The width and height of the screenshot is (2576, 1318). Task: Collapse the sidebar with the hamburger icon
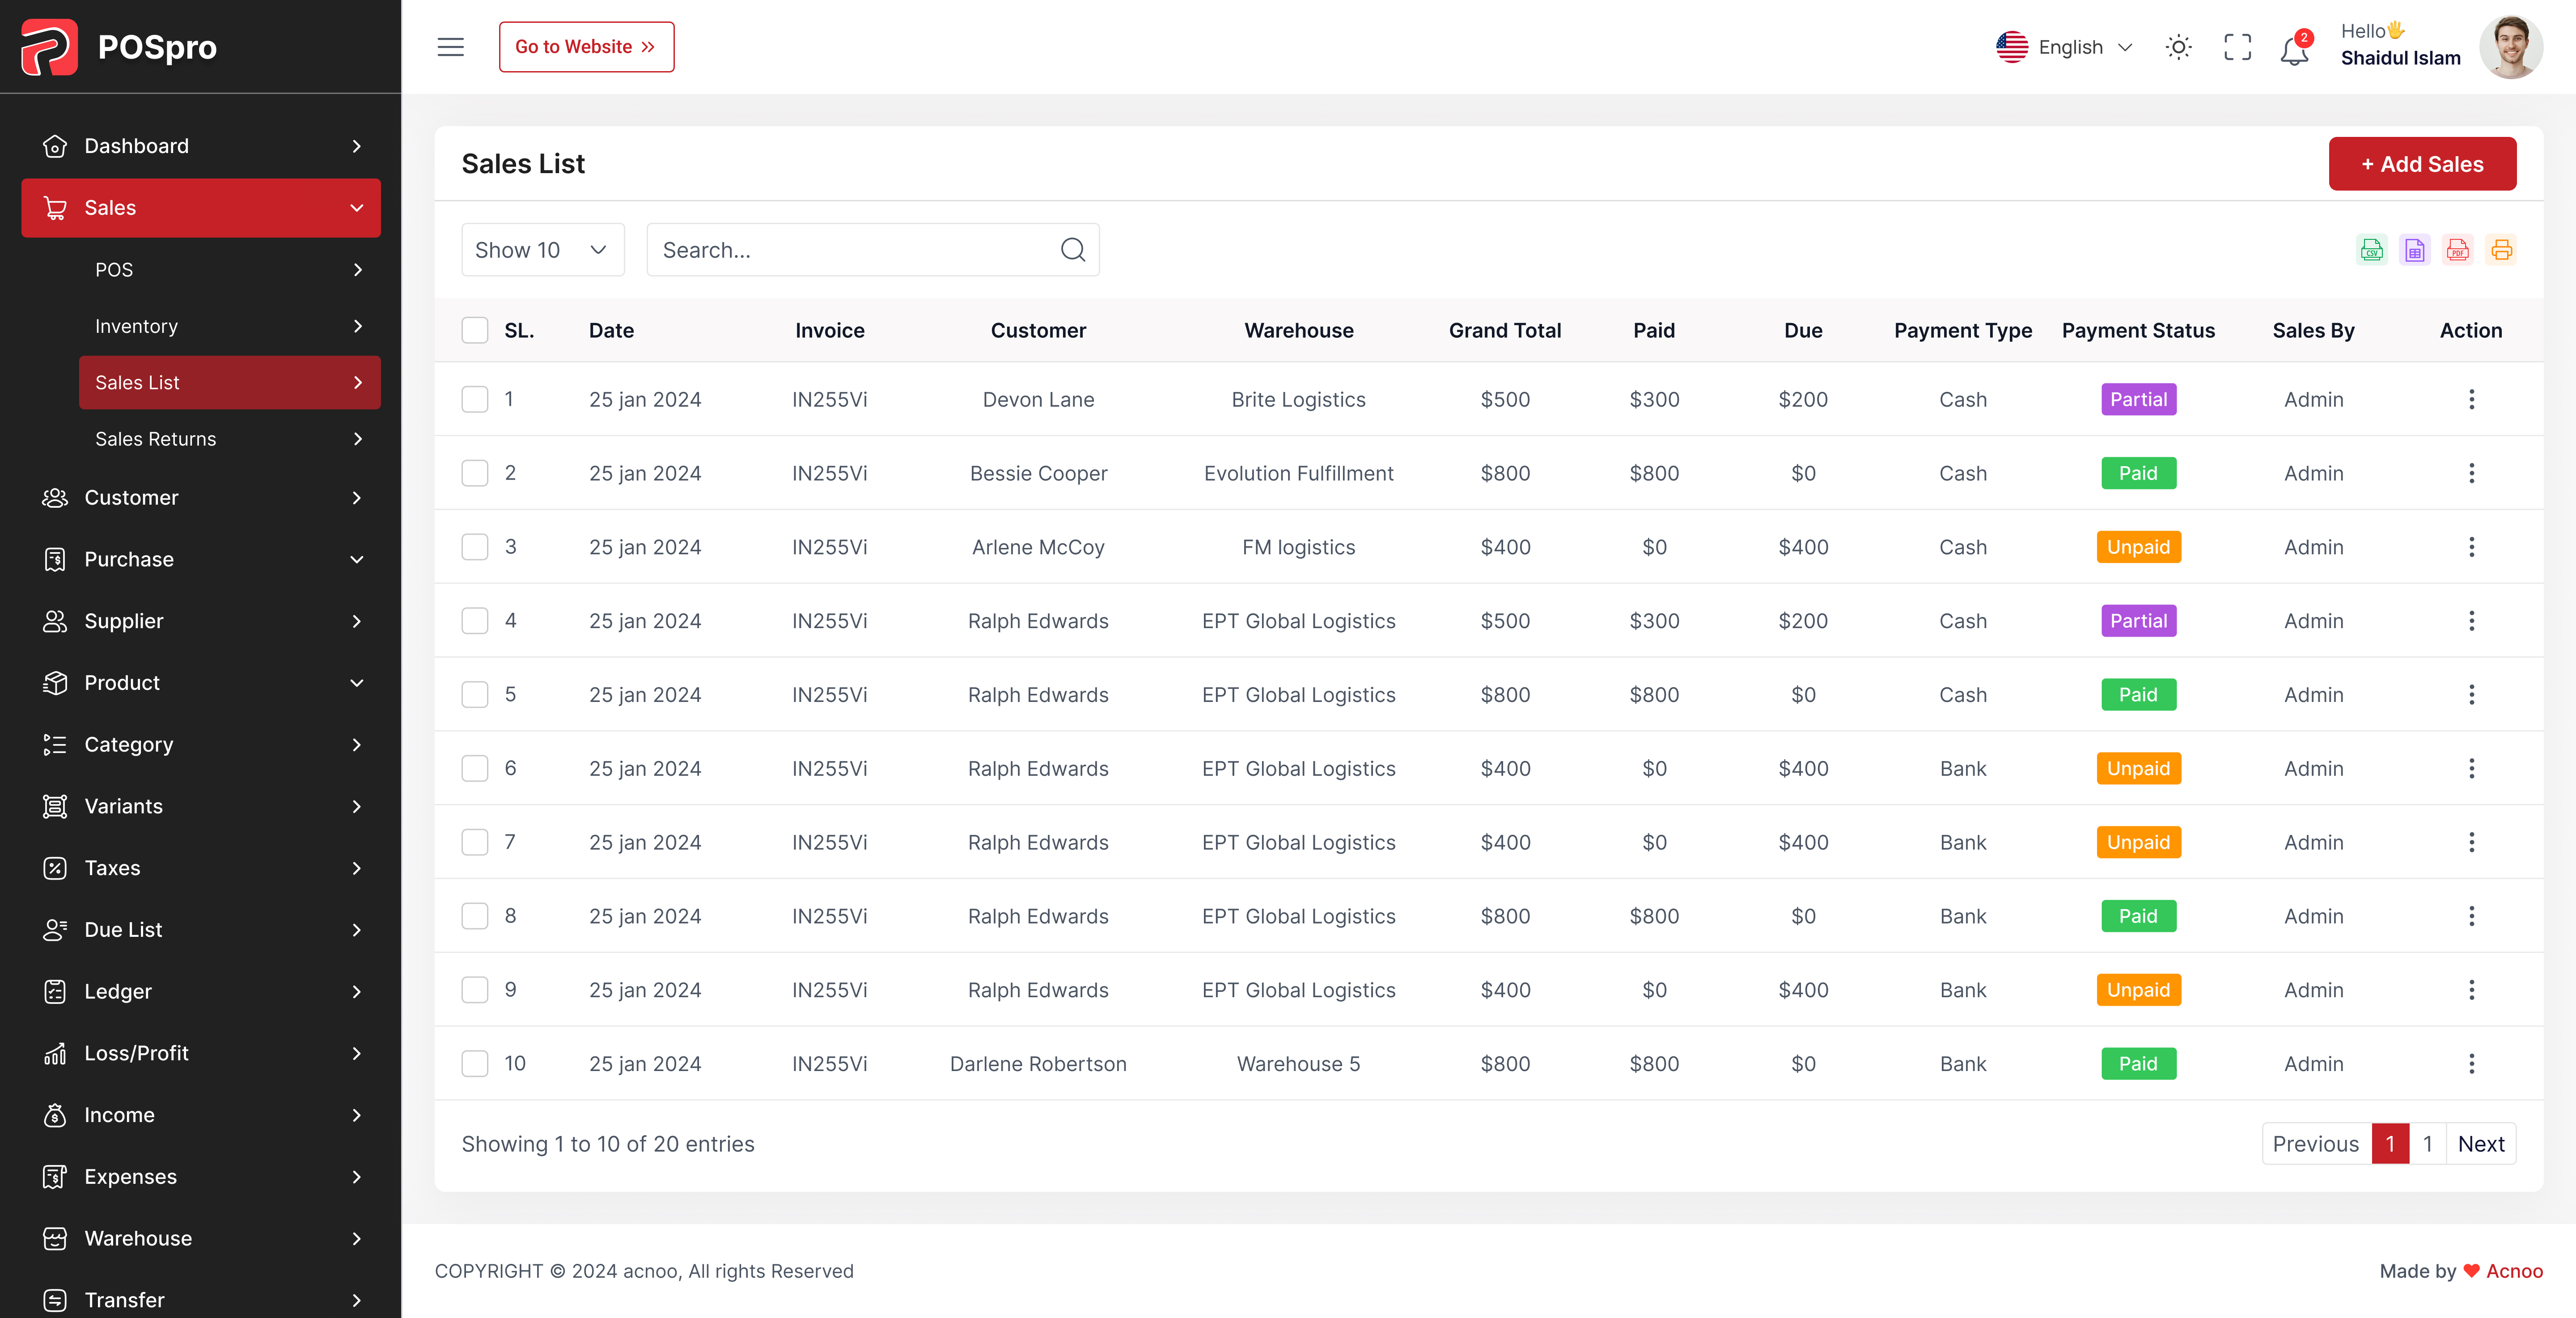pyautogui.click(x=450, y=47)
